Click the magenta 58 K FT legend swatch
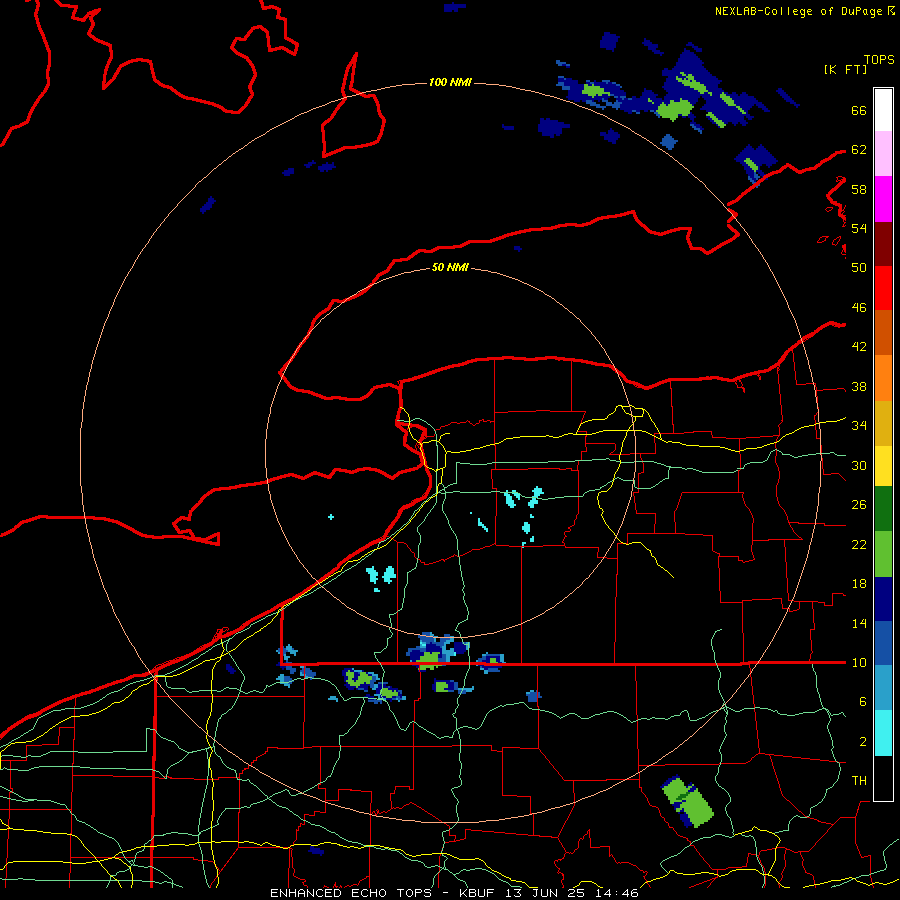Screen dimensions: 900x900 pos(883,199)
